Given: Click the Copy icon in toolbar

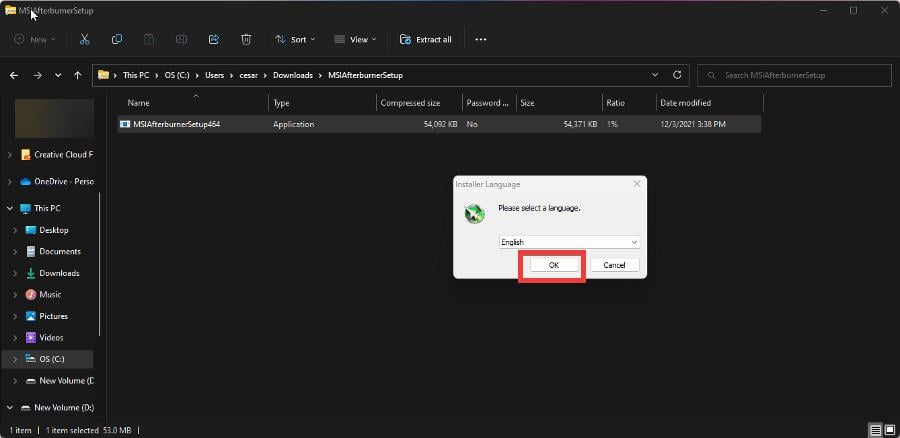Looking at the screenshot, I should [x=117, y=39].
